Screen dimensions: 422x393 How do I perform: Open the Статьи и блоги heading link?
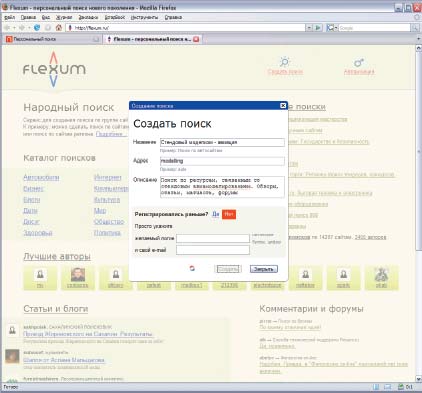tap(56, 309)
